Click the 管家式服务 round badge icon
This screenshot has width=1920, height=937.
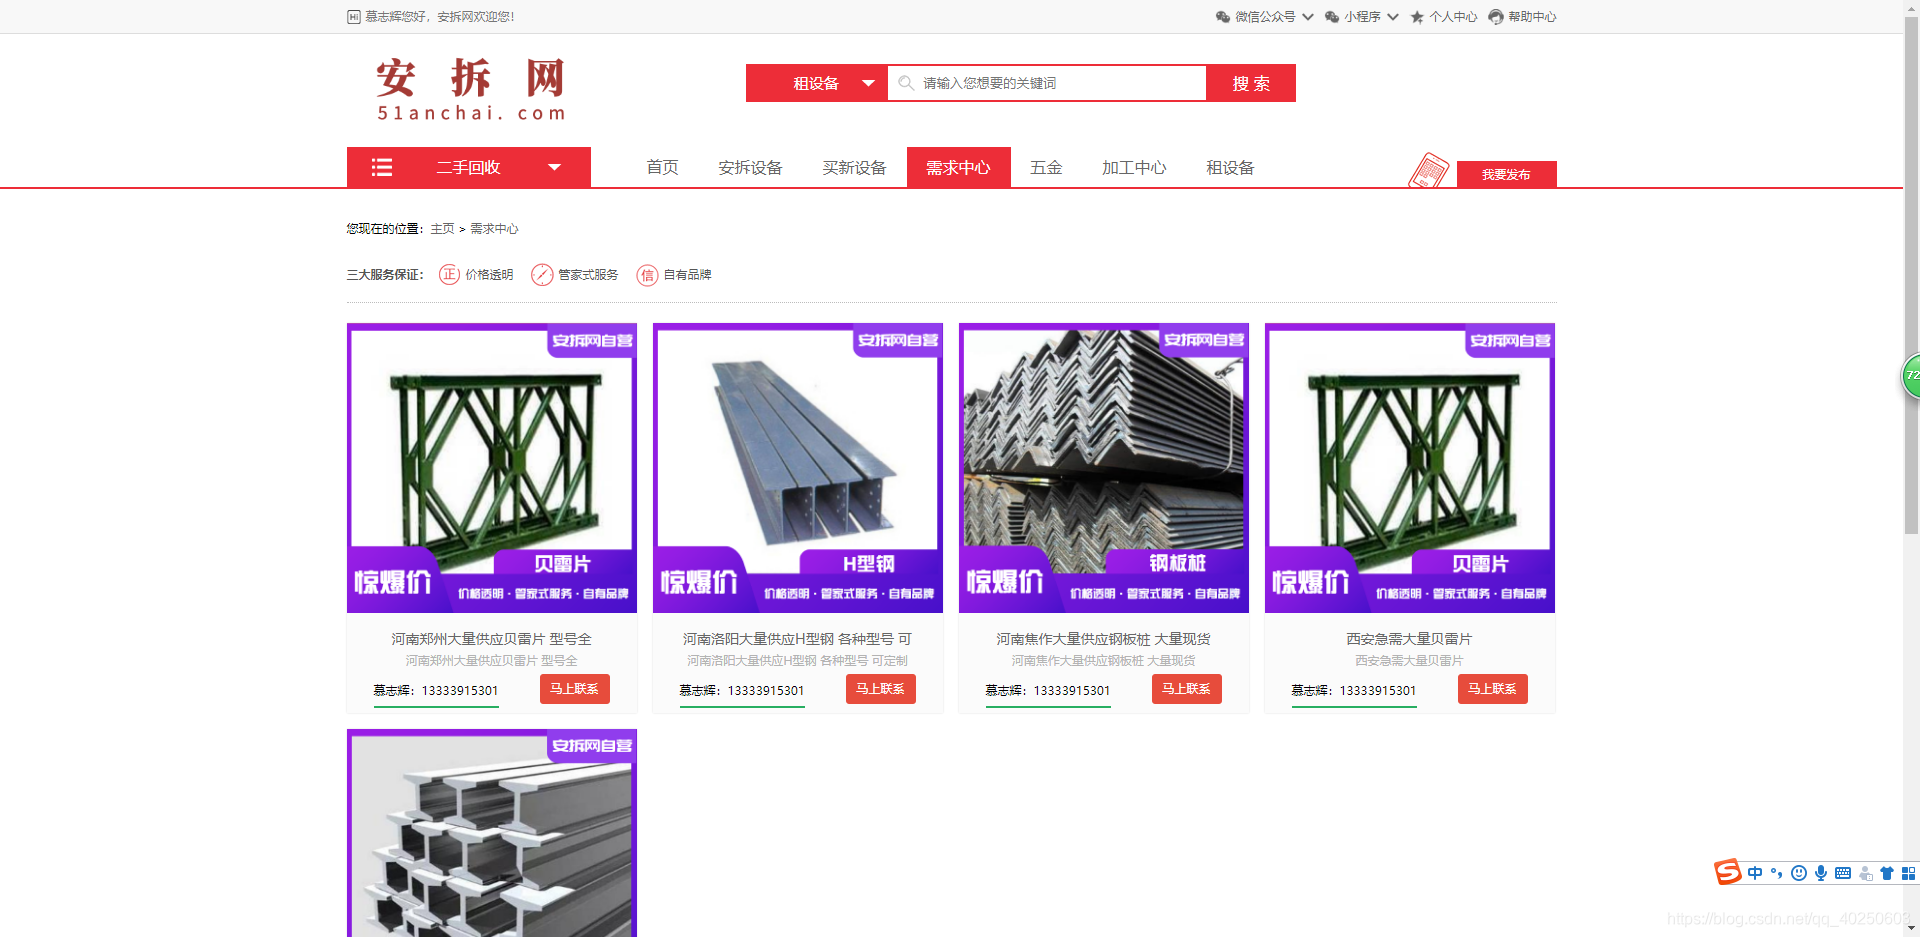[542, 274]
